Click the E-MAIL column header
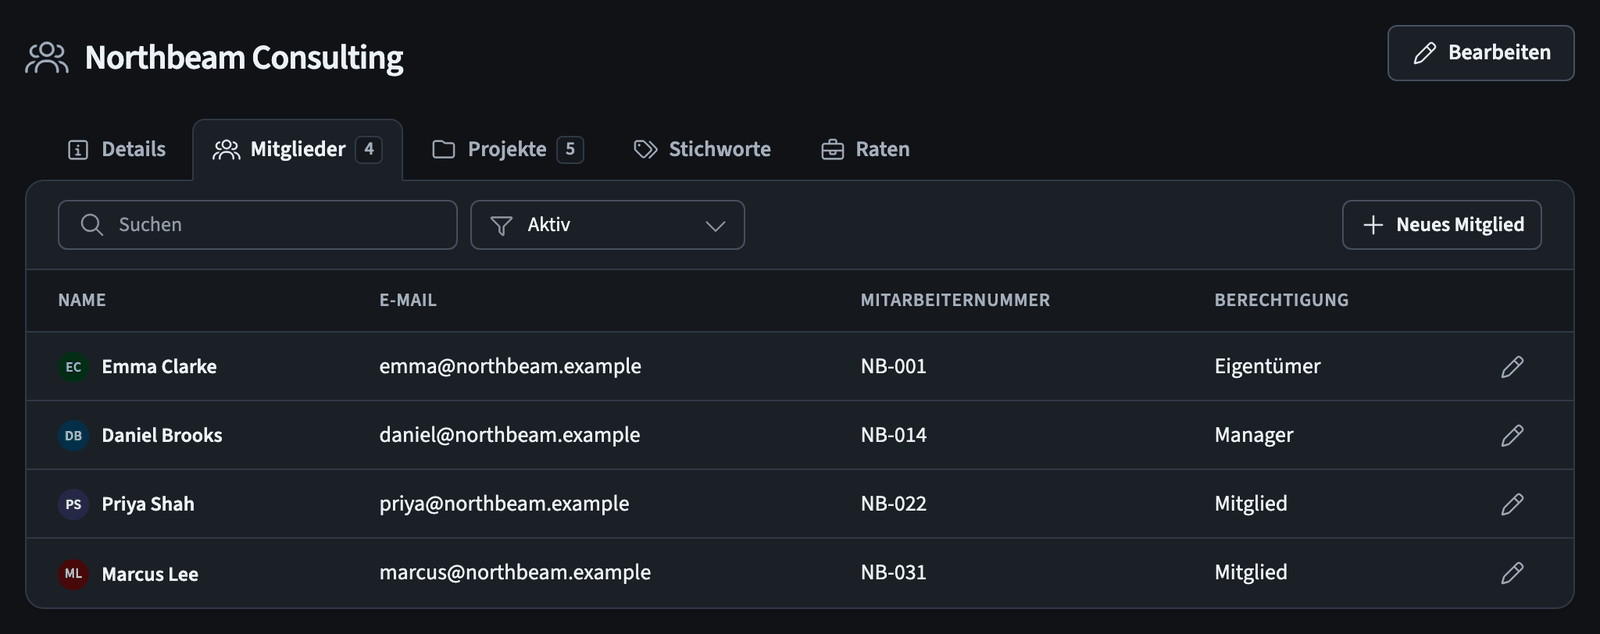 click(408, 300)
